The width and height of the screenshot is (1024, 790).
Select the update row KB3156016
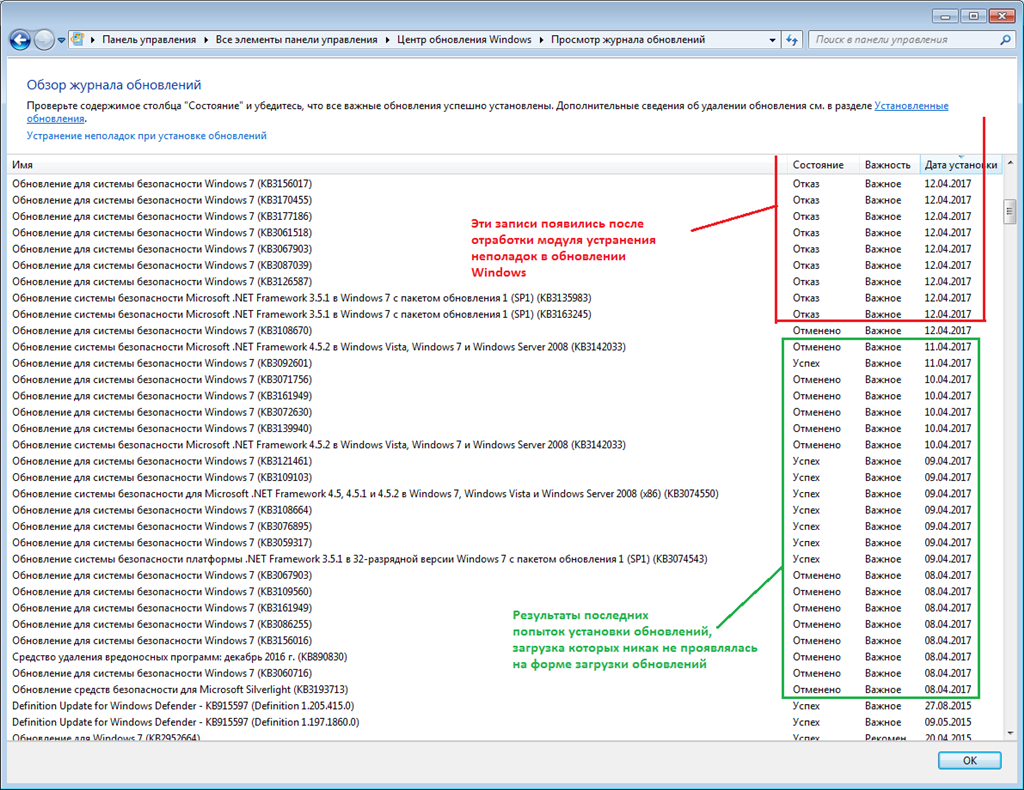point(504,641)
